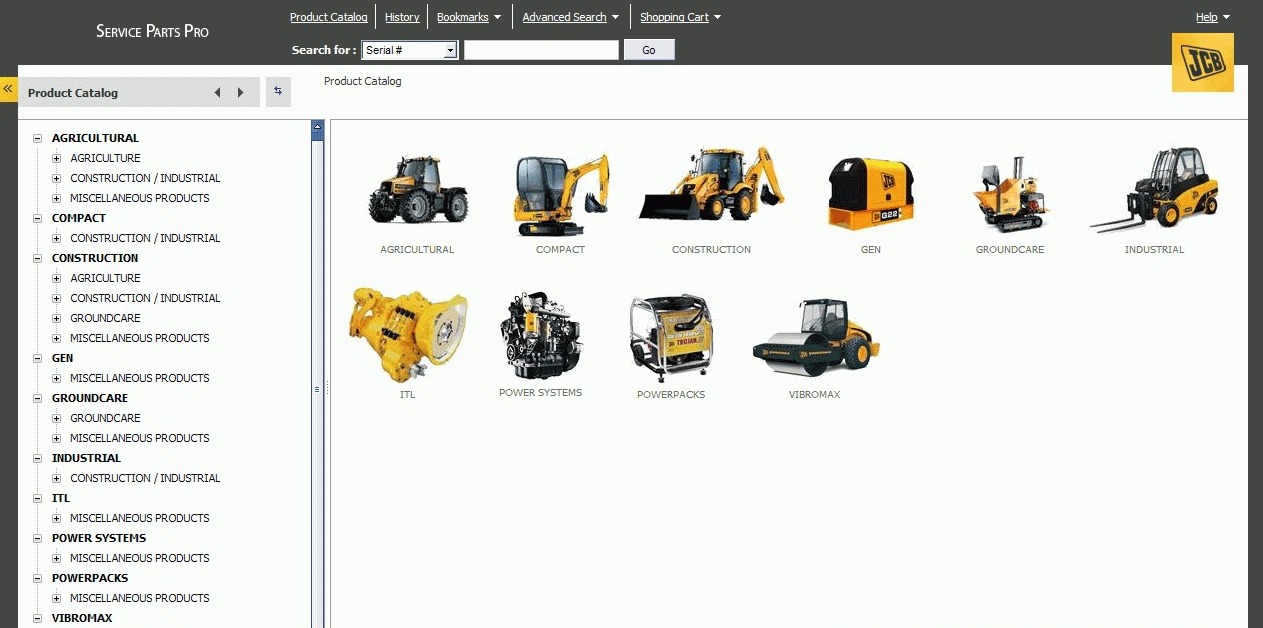The image size is (1263, 628).
Task: Click the Go search button
Action: (649, 50)
